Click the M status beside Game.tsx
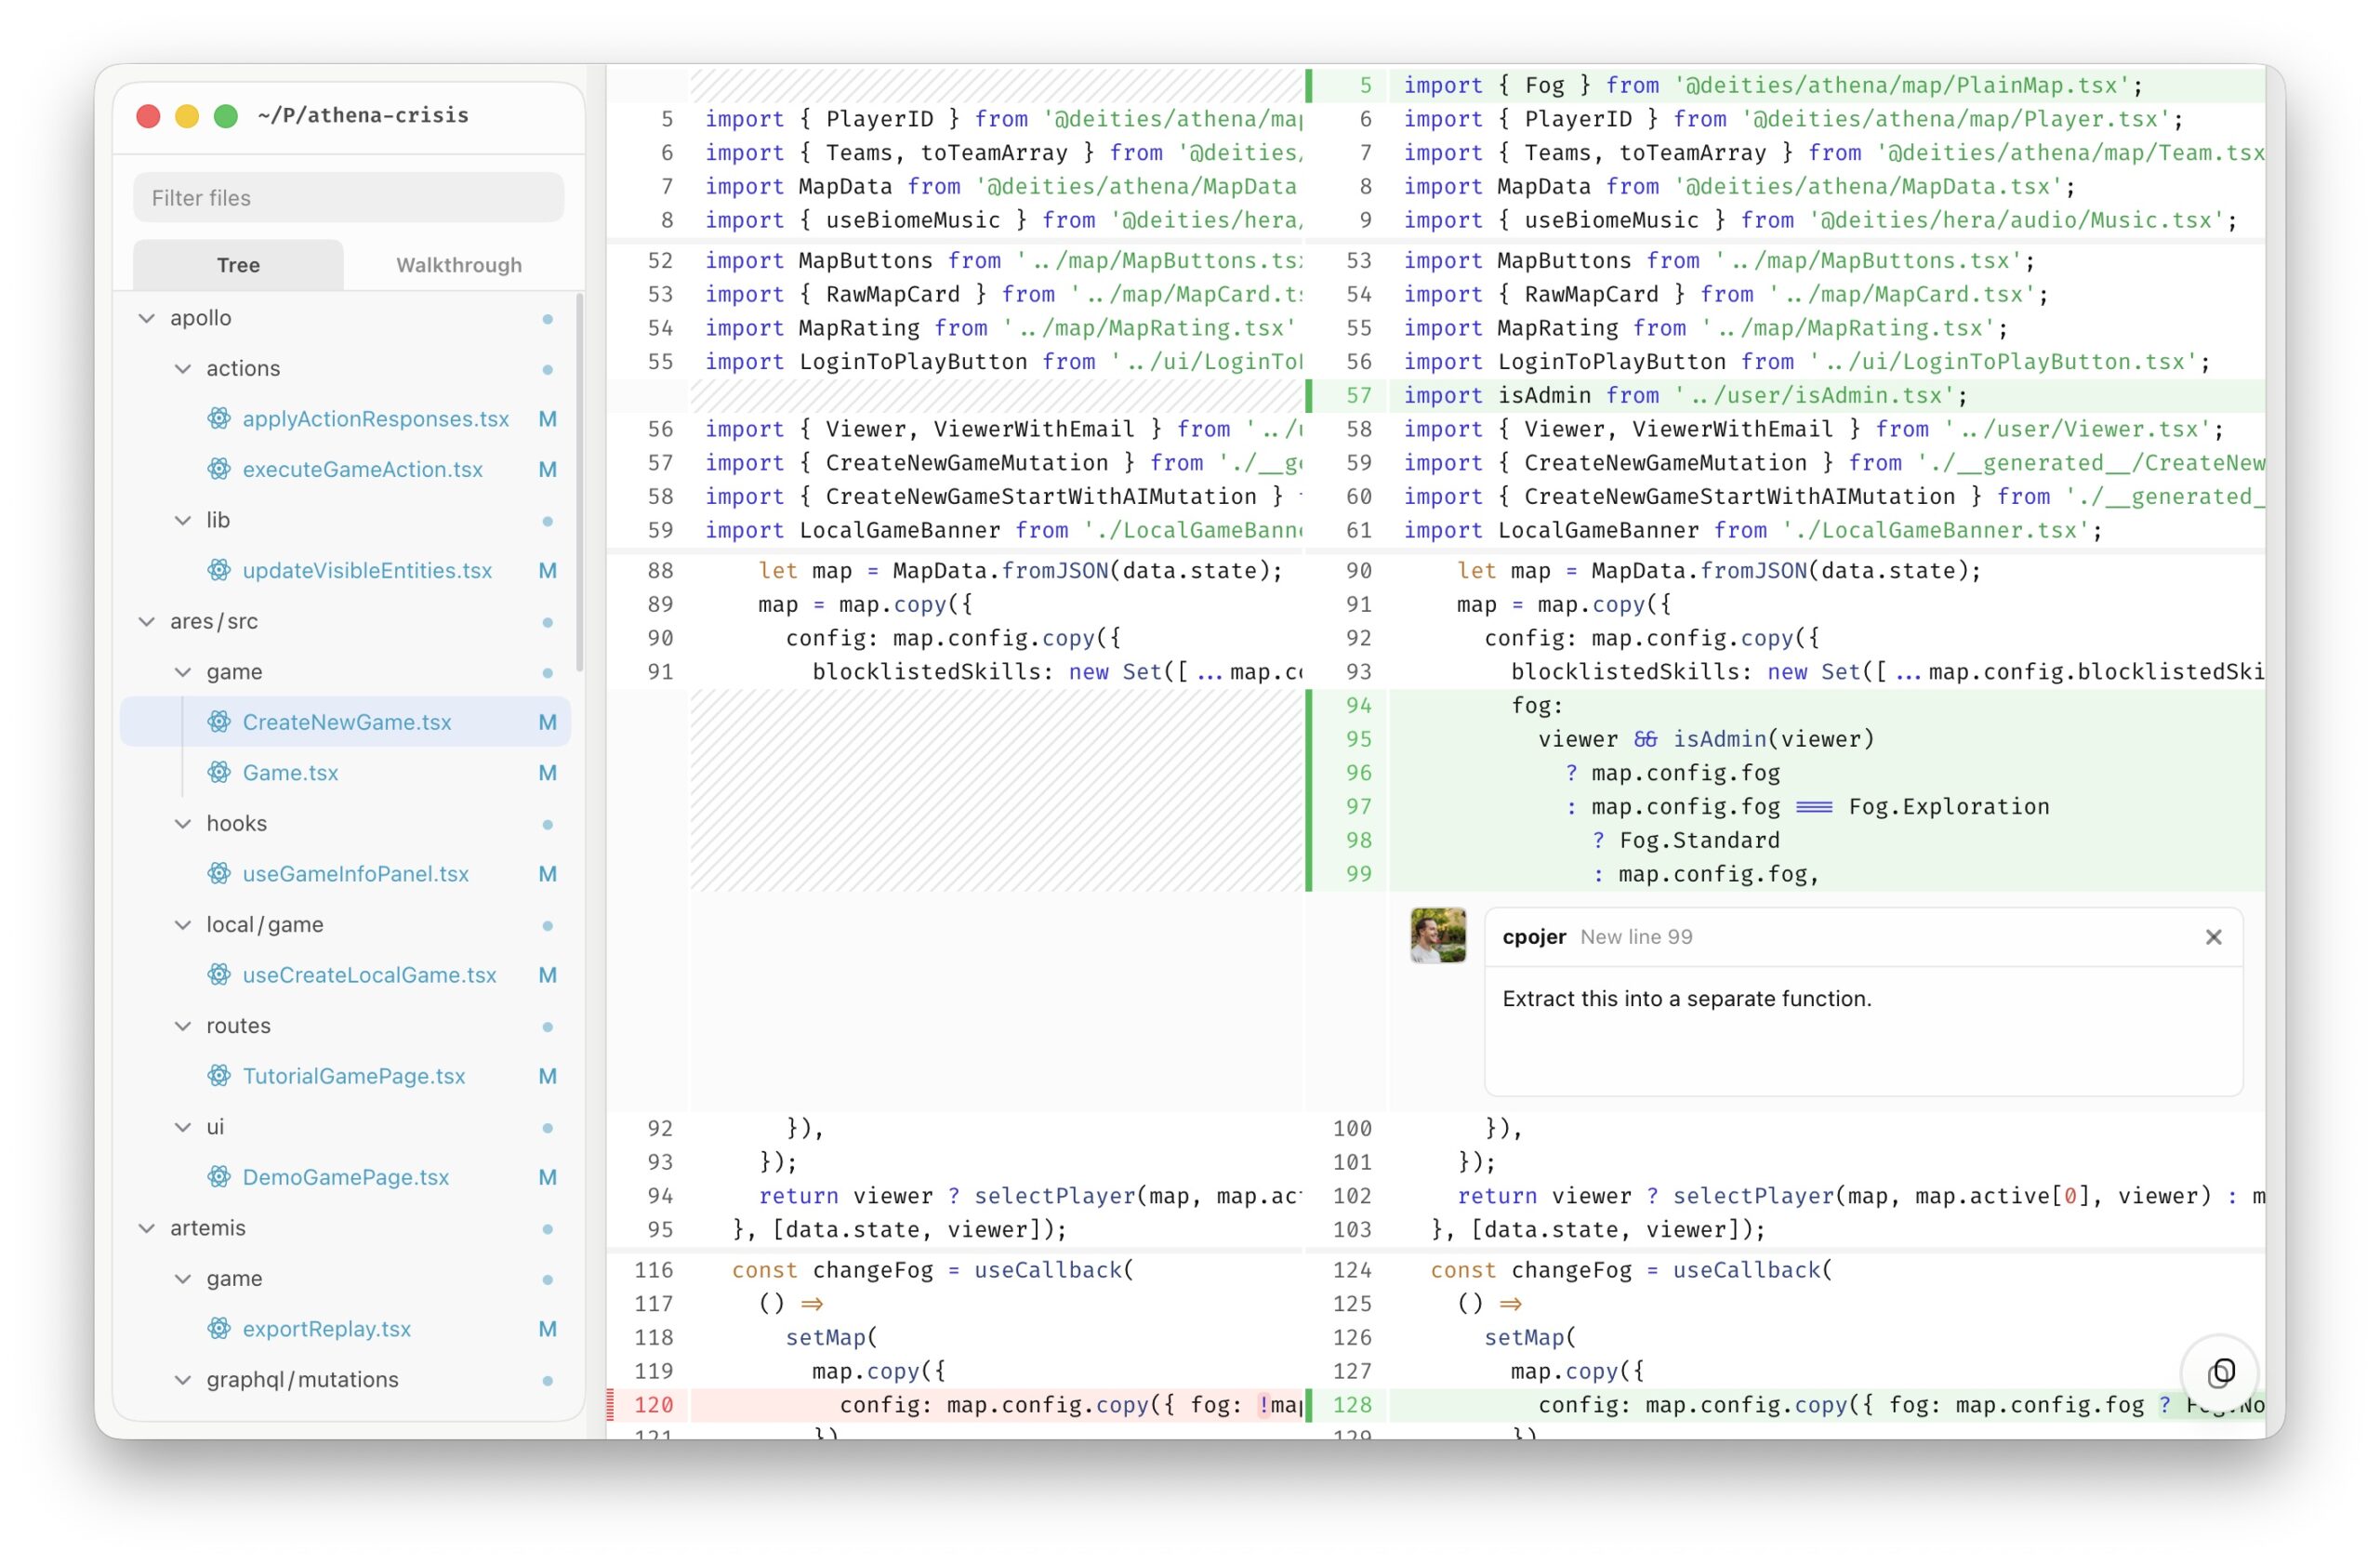 pos(547,772)
